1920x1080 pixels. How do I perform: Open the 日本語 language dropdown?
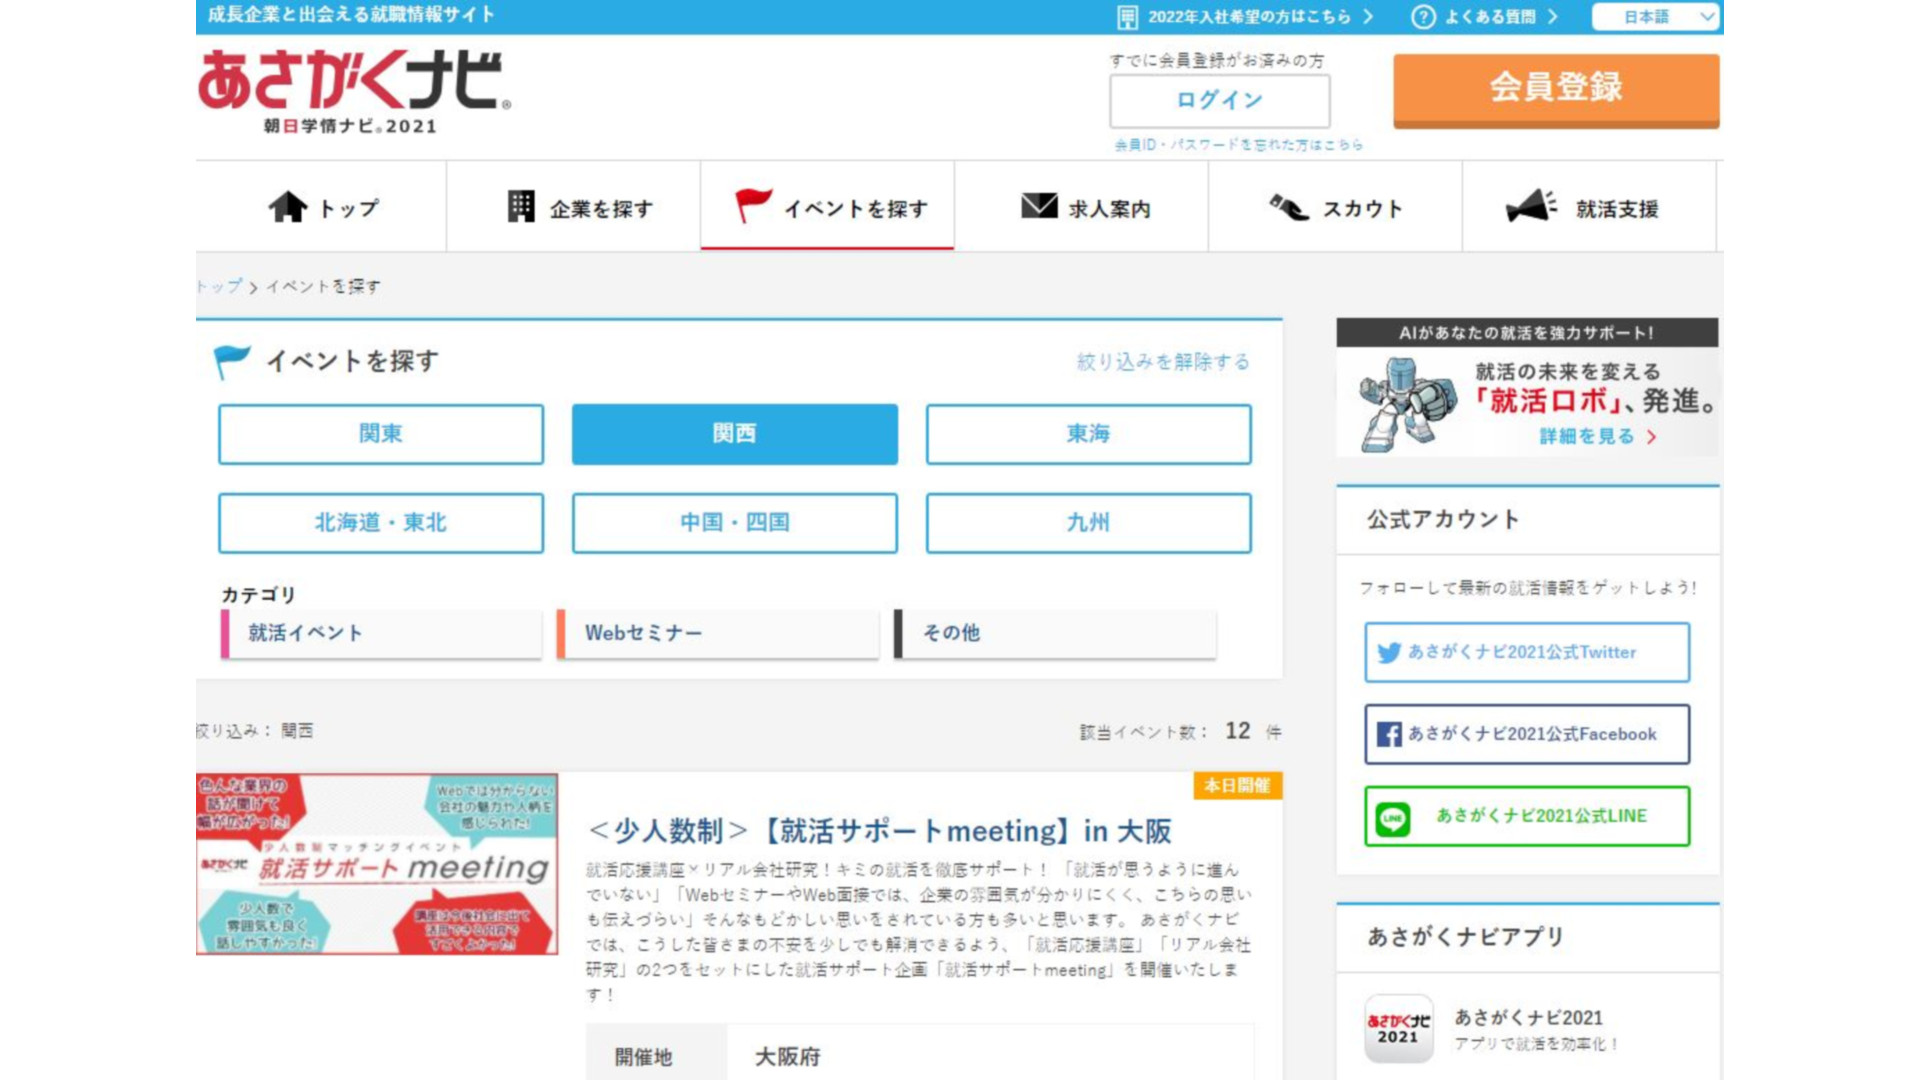click(1655, 17)
